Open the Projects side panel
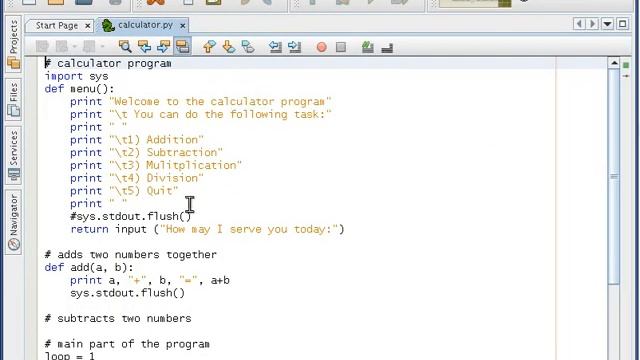The width and height of the screenshot is (640, 360). coord(13,43)
